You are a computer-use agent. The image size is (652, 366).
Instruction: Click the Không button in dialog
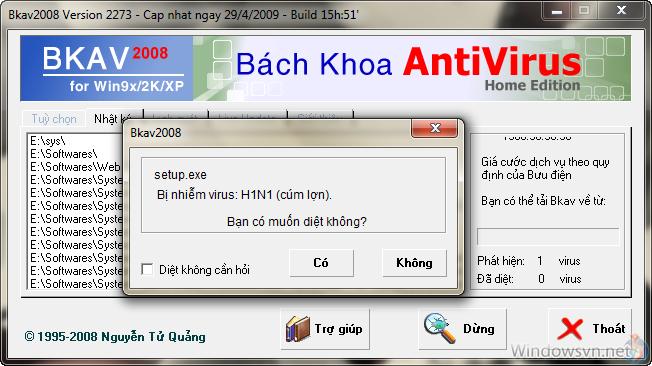pyautogui.click(x=414, y=263)
